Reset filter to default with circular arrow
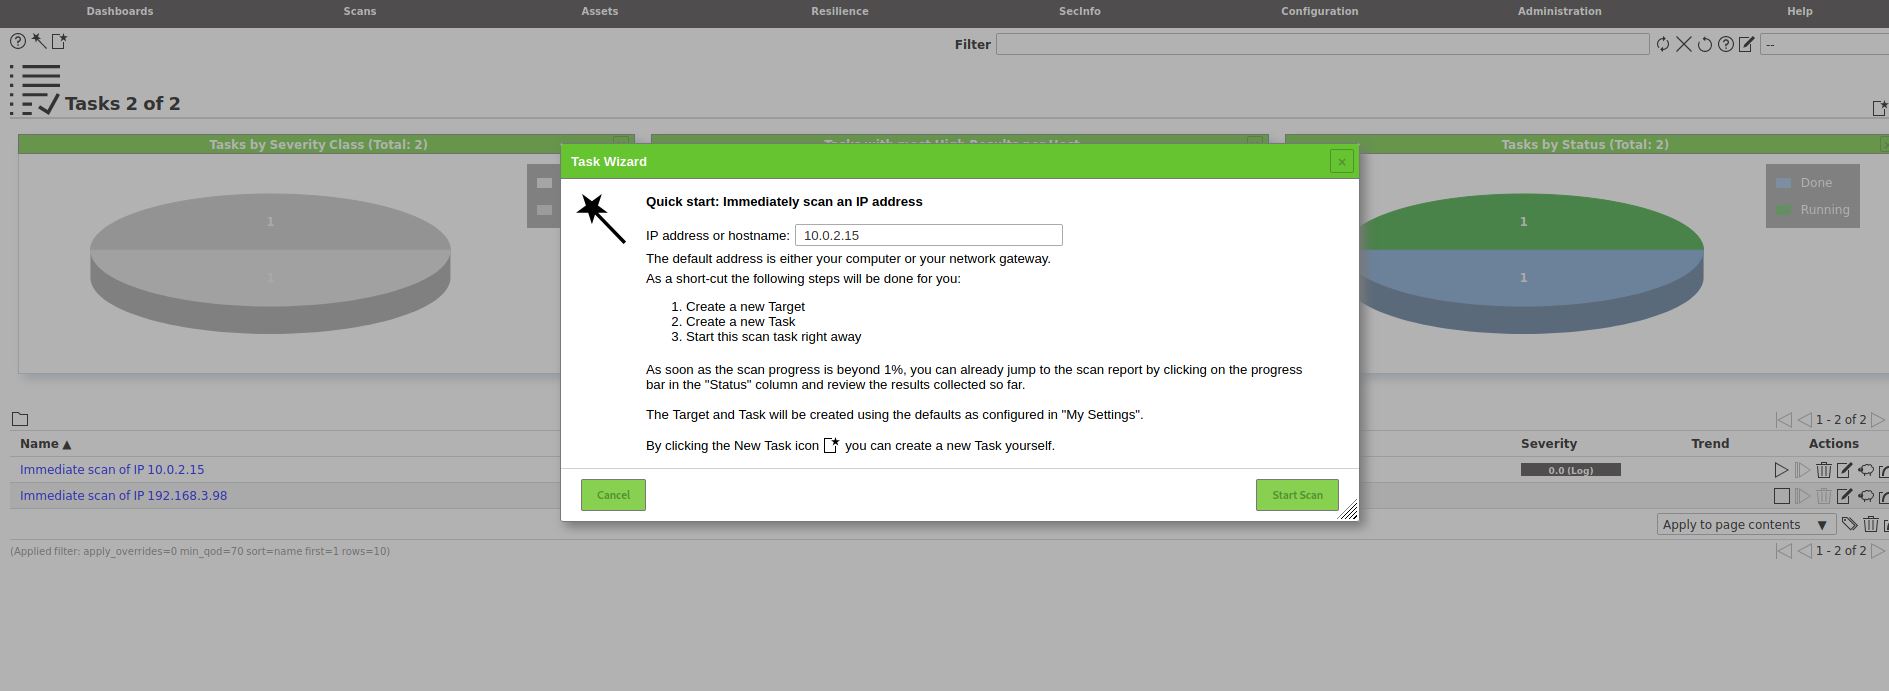This screenshot has height=691, width=1889. 1705,44
